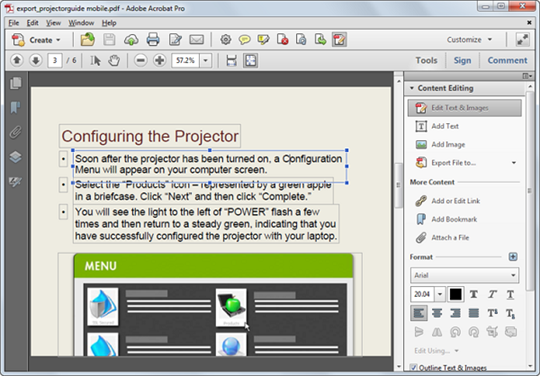This screenshot has height=376, width=540.
Task: Open the Attachments paperclip panel
Action: (x=15, y=132)
